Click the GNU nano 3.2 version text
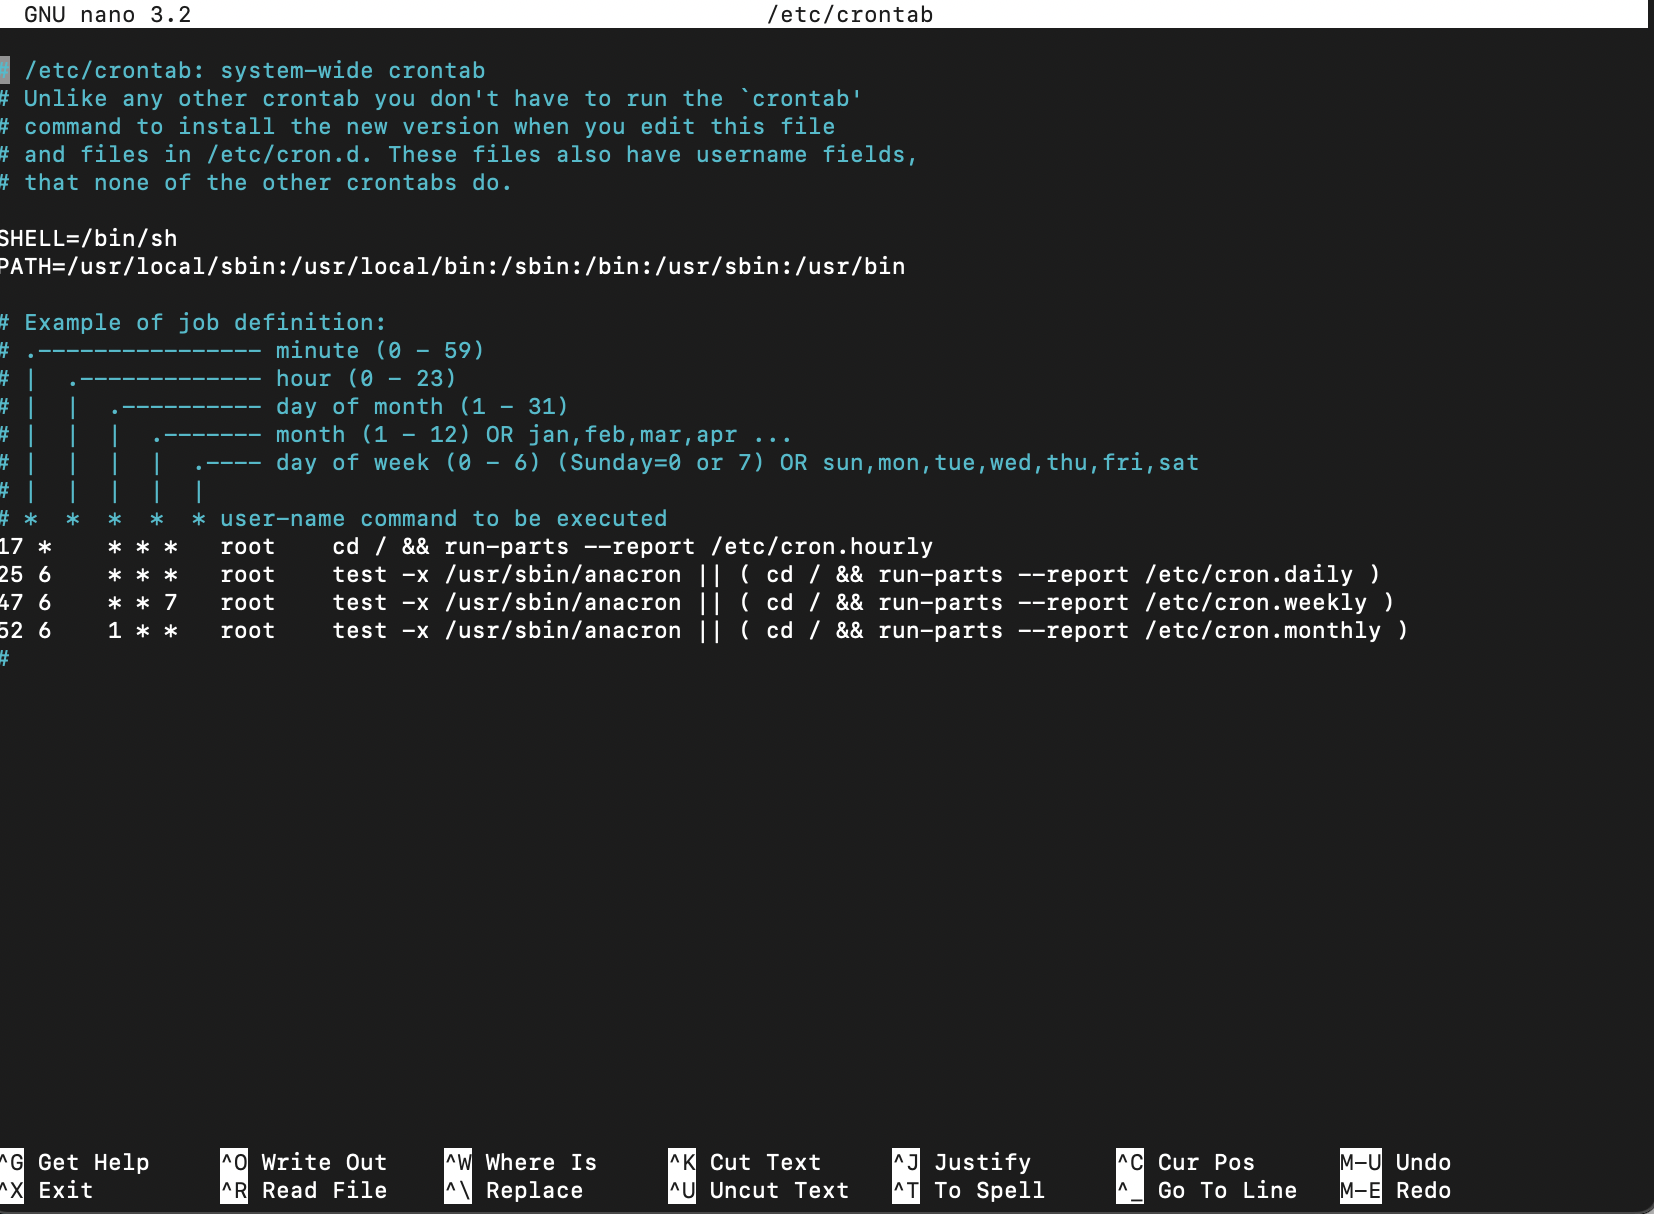The width and height of the screenshot is (1654, 1214). 107,14
